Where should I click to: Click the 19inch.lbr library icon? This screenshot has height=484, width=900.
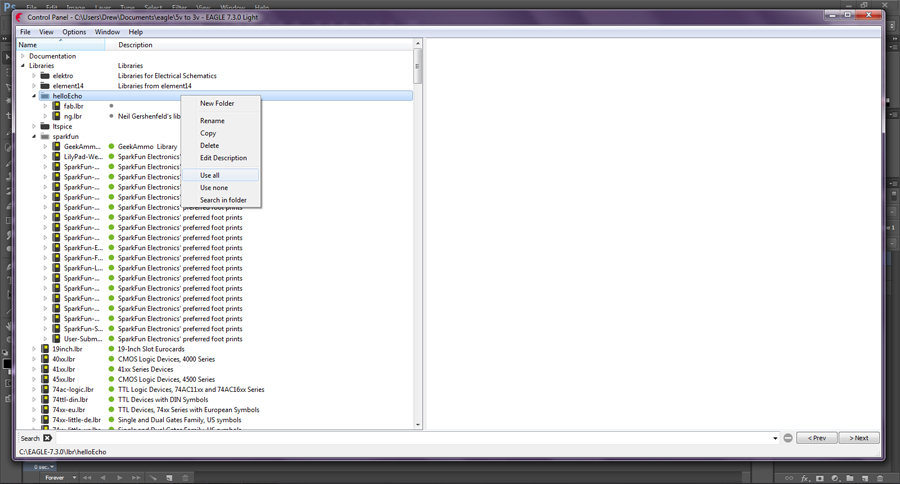pyautogui.click(x=45, y=349)
